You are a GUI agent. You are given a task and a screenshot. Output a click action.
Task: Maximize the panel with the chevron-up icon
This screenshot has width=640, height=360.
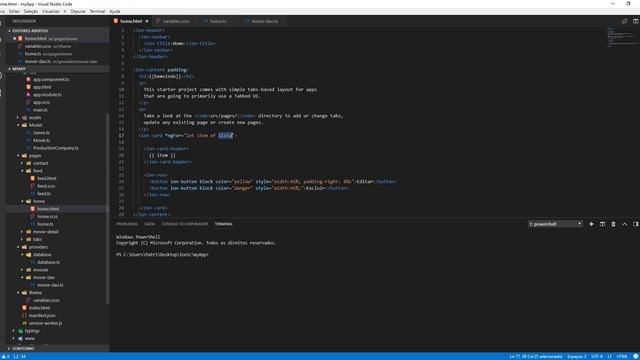(624, 224)
